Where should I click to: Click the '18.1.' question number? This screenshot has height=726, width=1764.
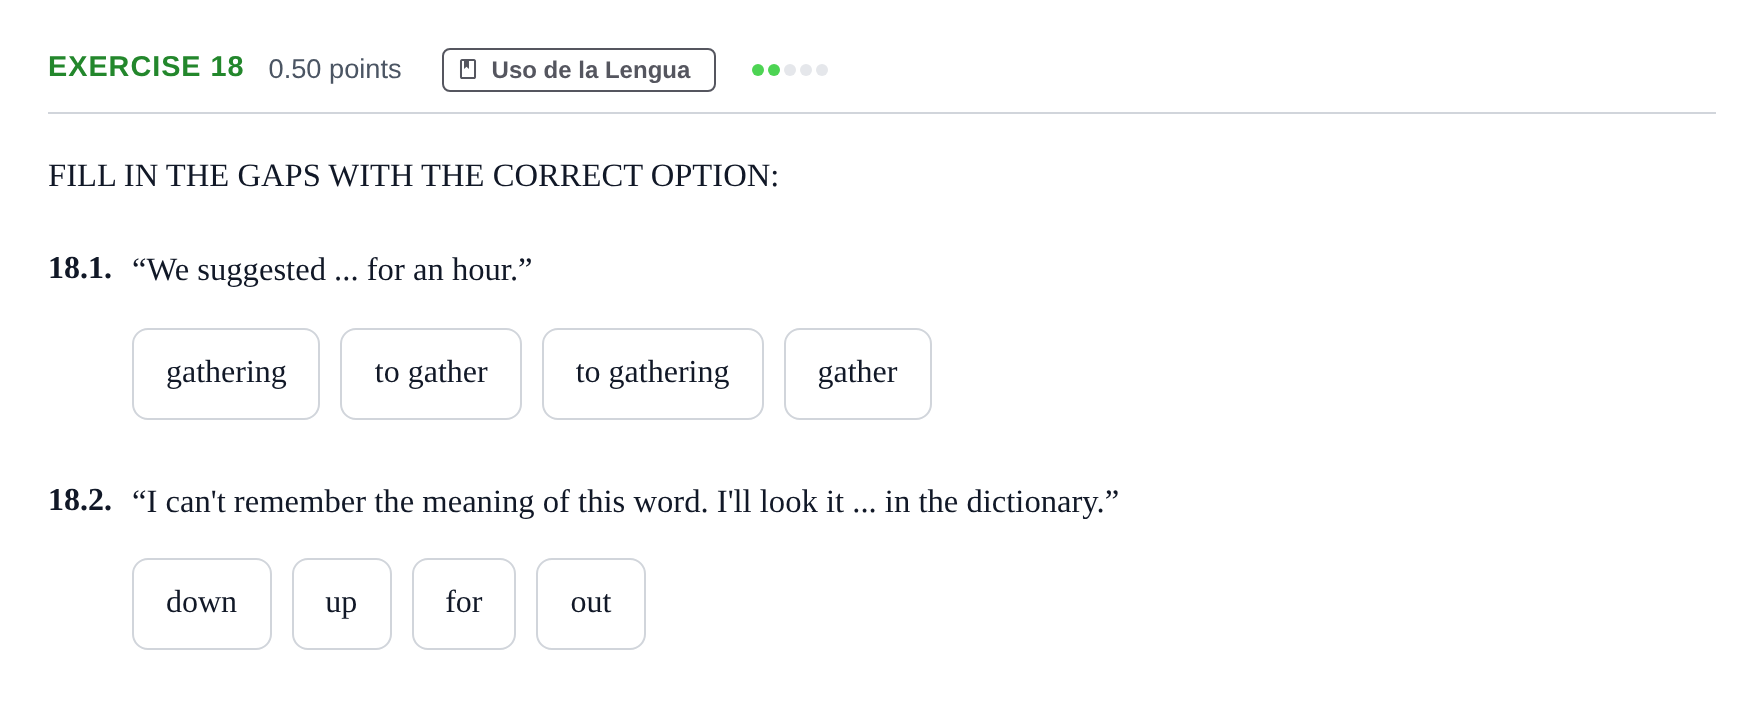pyautogui.click(x=80, y=268)
